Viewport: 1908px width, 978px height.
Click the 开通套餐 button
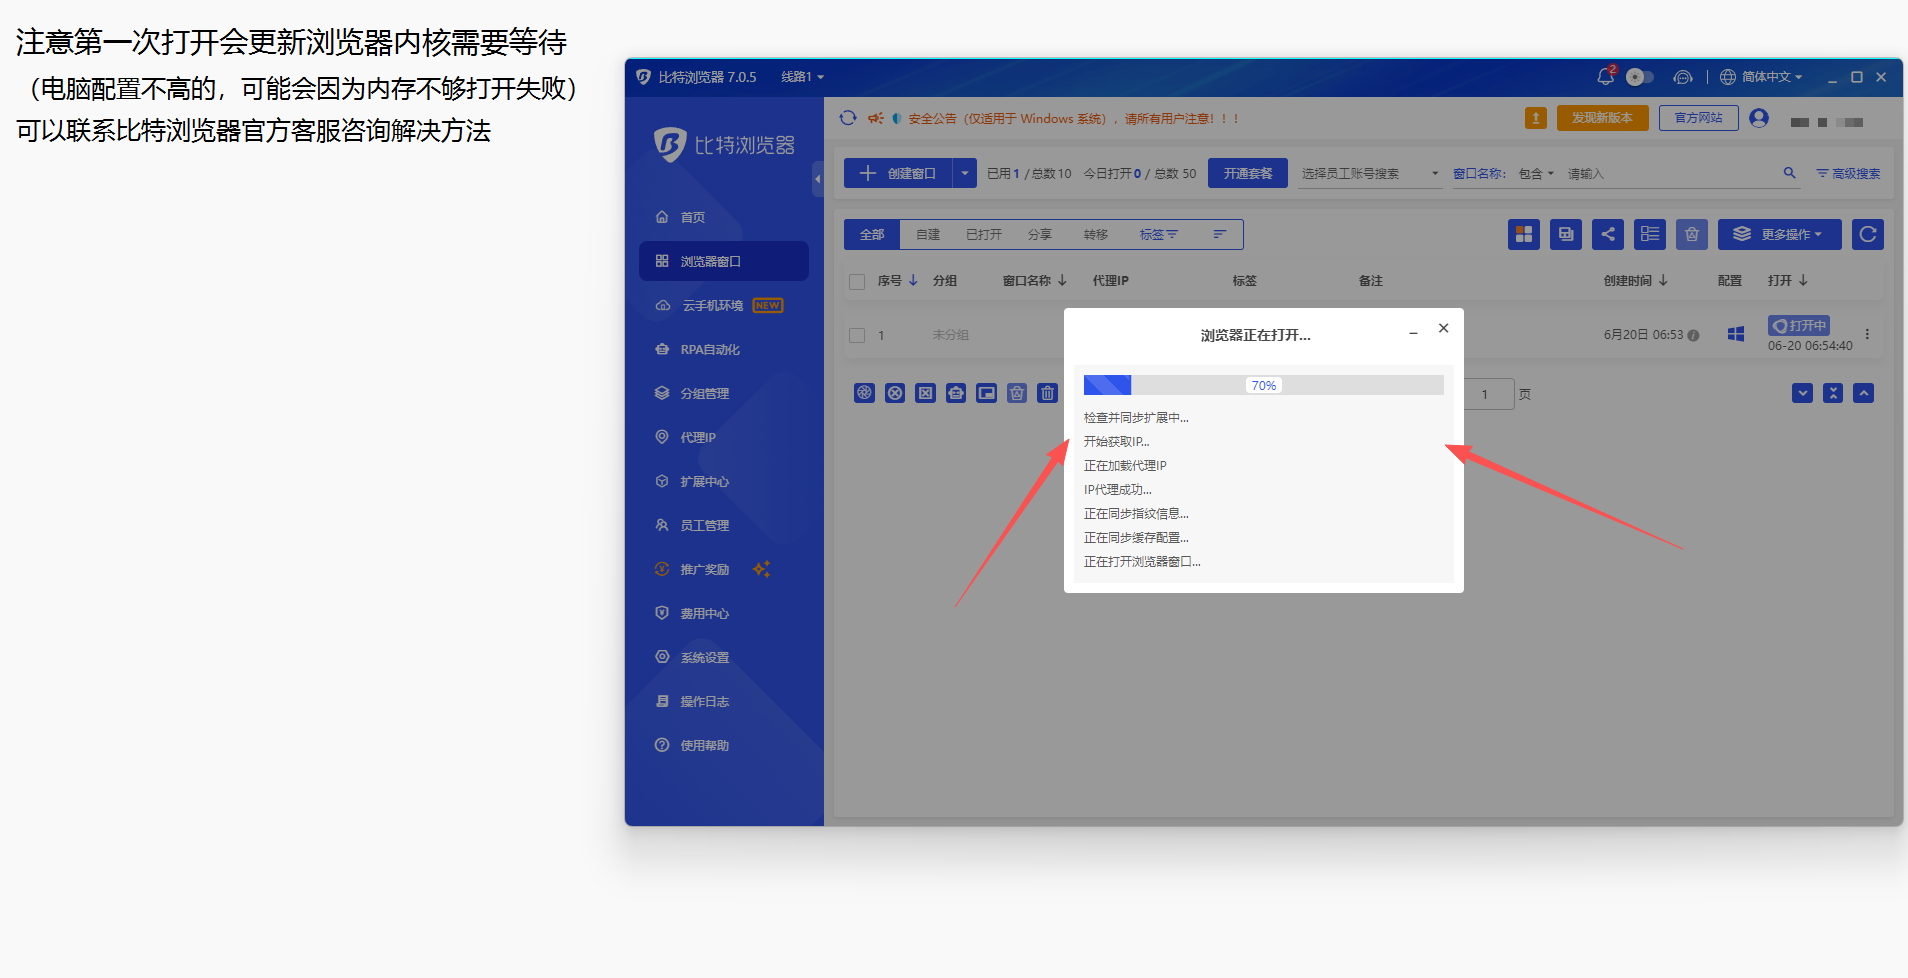1248,173
